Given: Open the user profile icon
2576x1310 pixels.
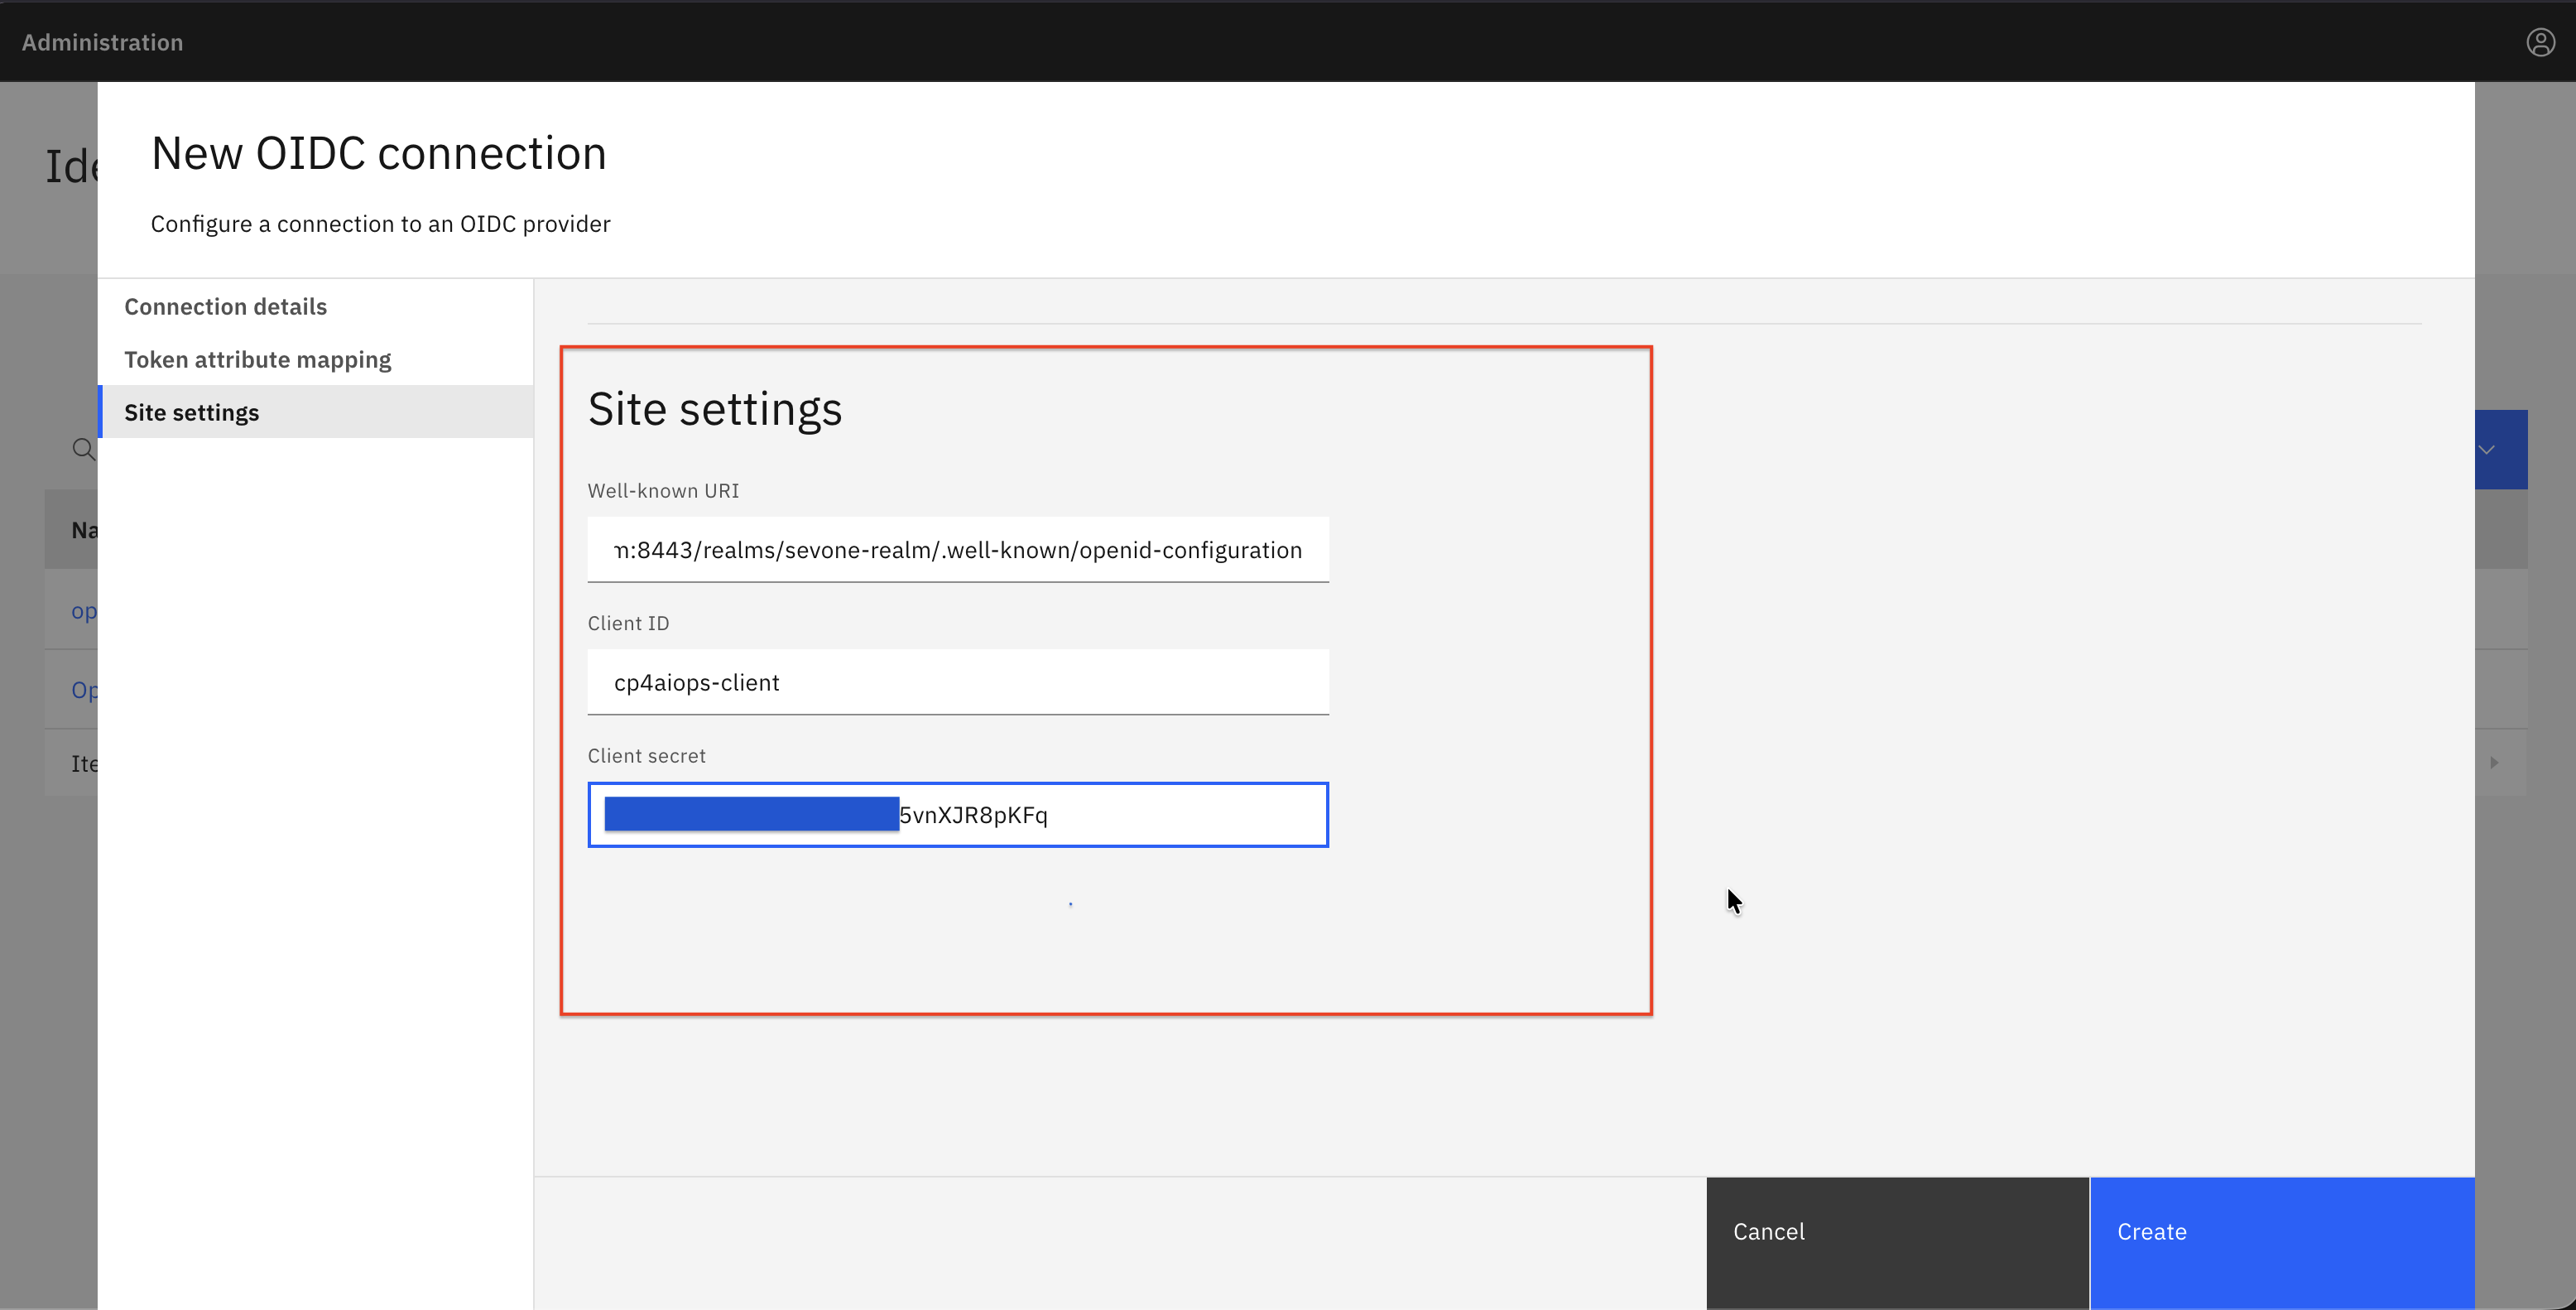Looking at the screenshot, I should pos(2540,42).
